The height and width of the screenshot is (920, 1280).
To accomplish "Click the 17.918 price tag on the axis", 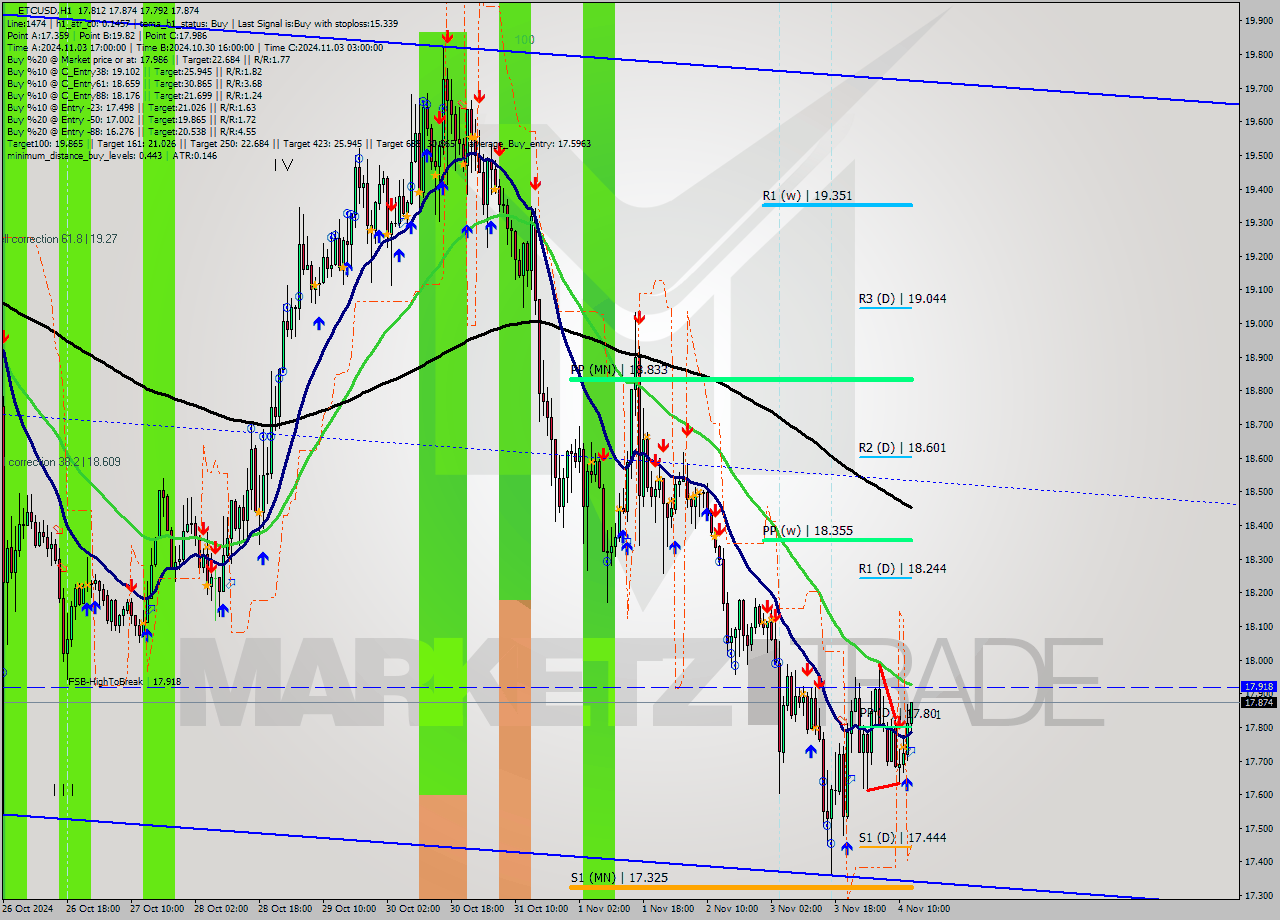I will pyautogui.click(x=1258, y=687).
